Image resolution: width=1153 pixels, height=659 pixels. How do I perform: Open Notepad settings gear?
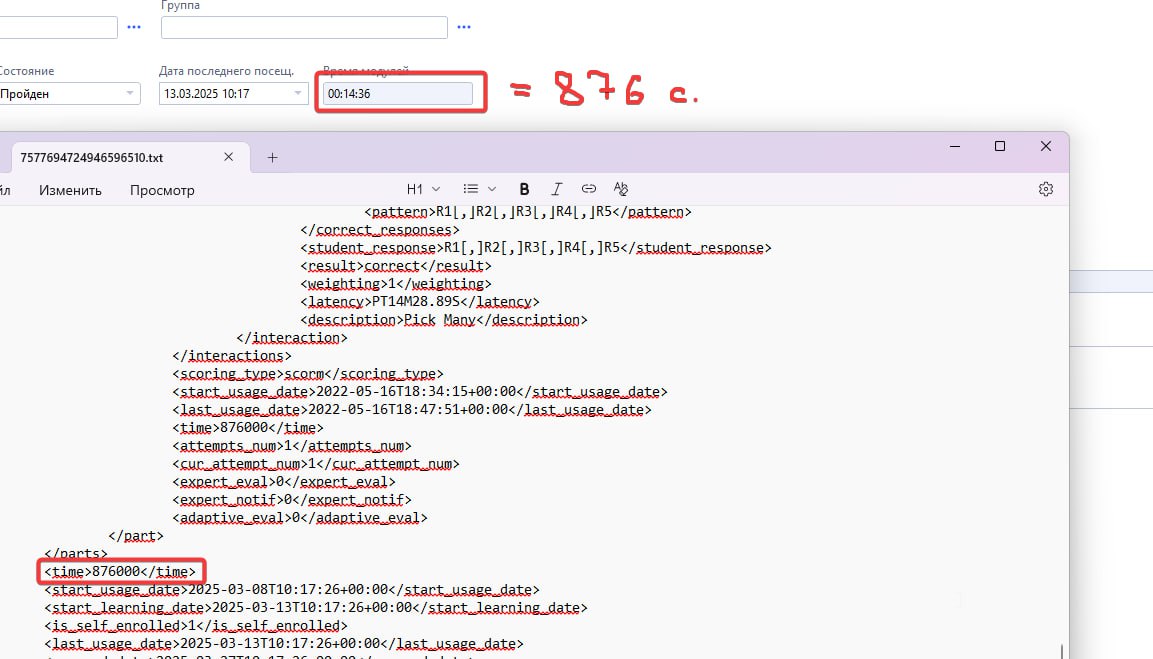point(1046,189)
